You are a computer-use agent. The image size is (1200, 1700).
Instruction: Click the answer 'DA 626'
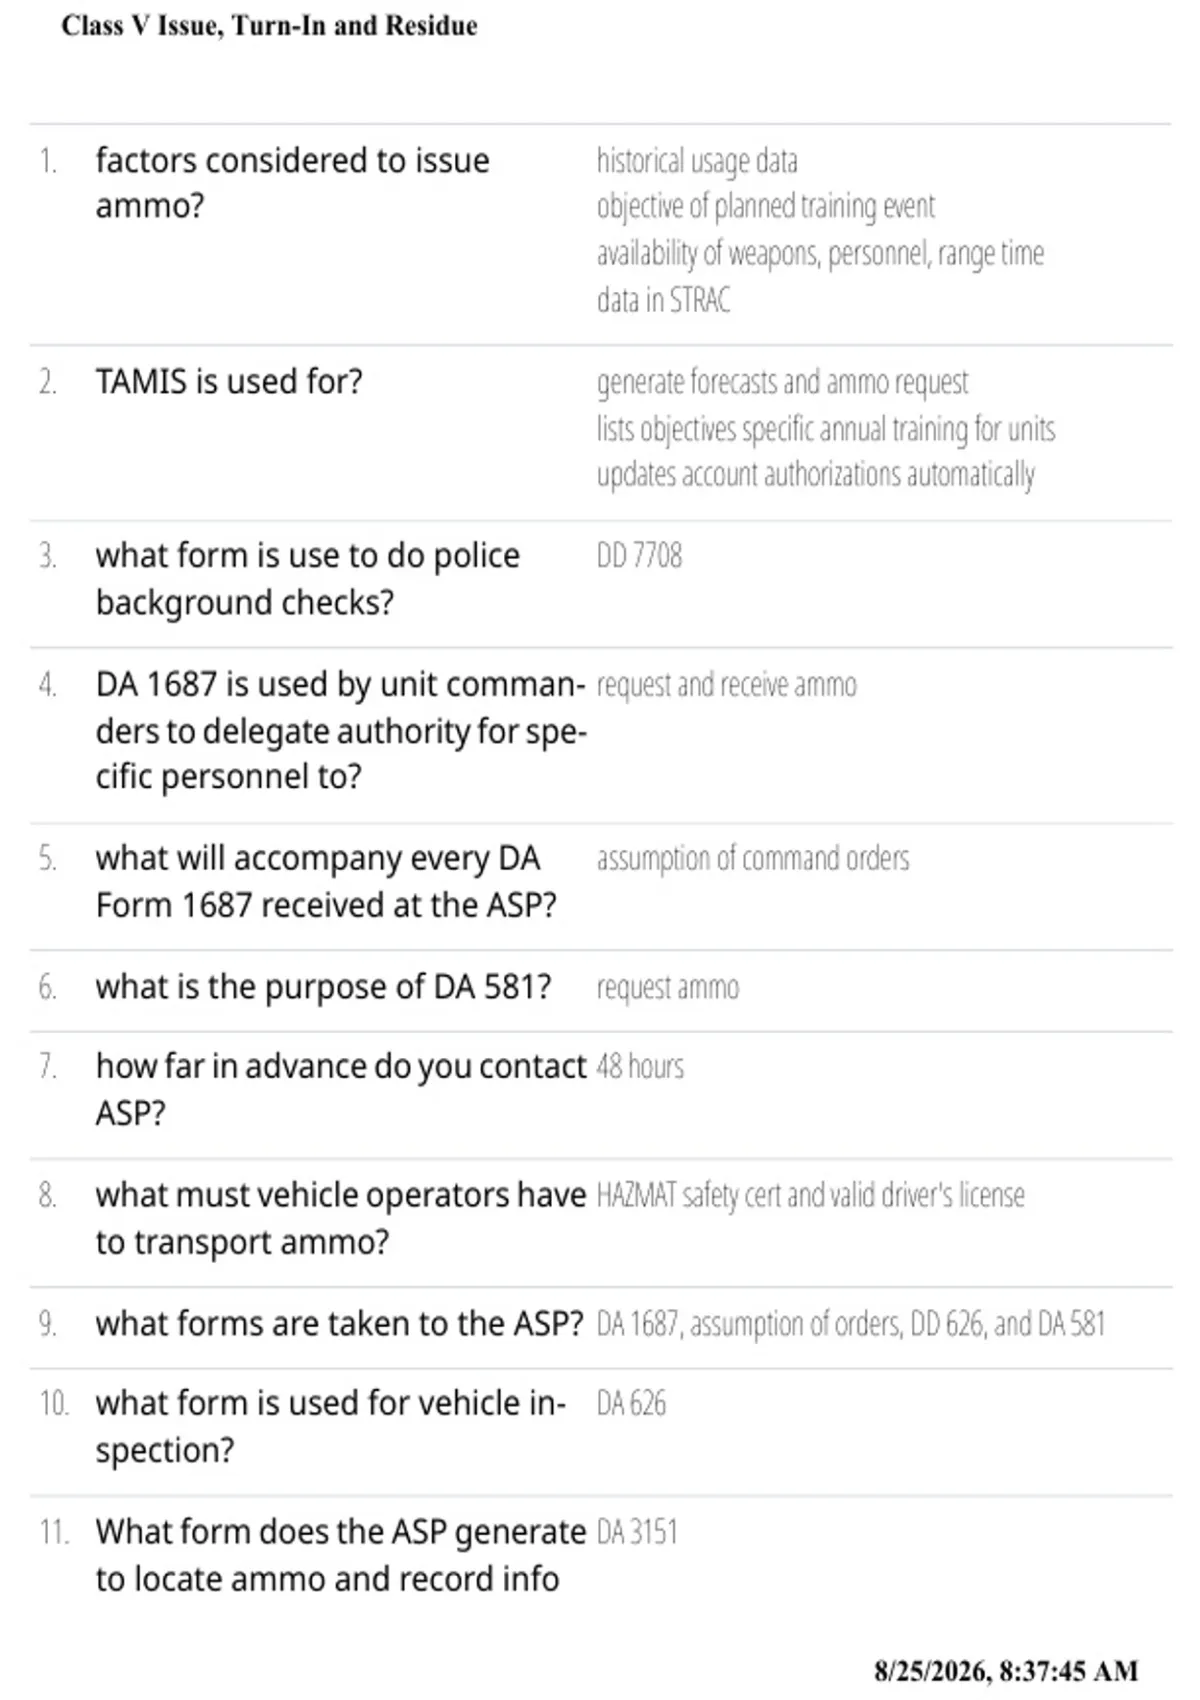[631, 1404]
